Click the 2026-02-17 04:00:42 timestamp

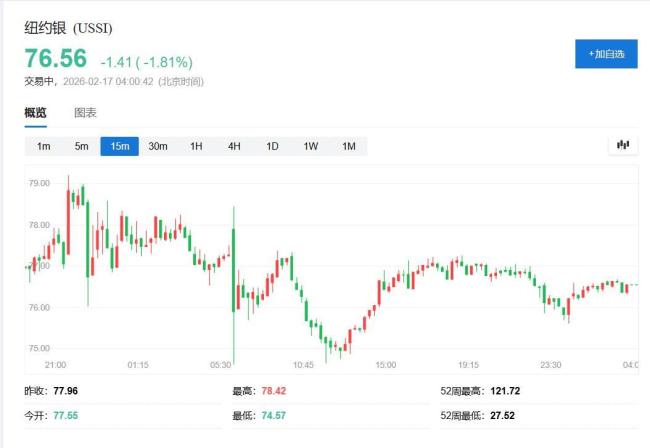point(108,82)
